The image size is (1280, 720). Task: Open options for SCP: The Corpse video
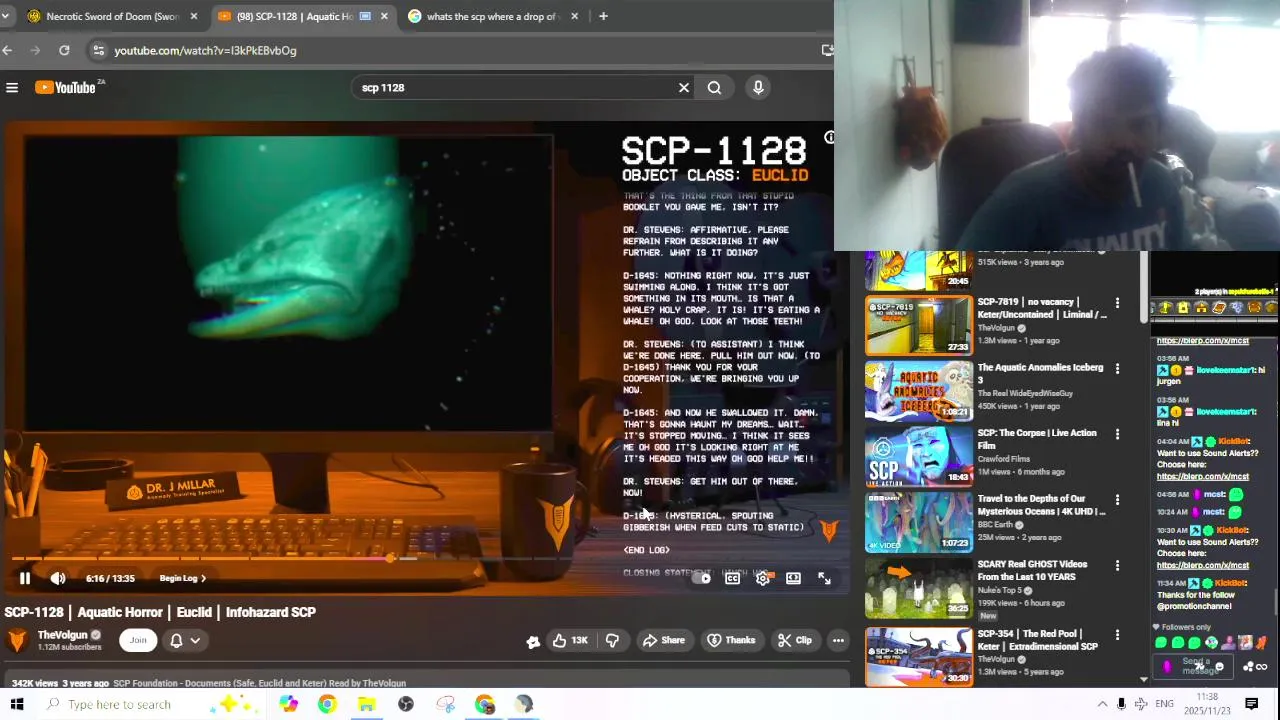1117,434
